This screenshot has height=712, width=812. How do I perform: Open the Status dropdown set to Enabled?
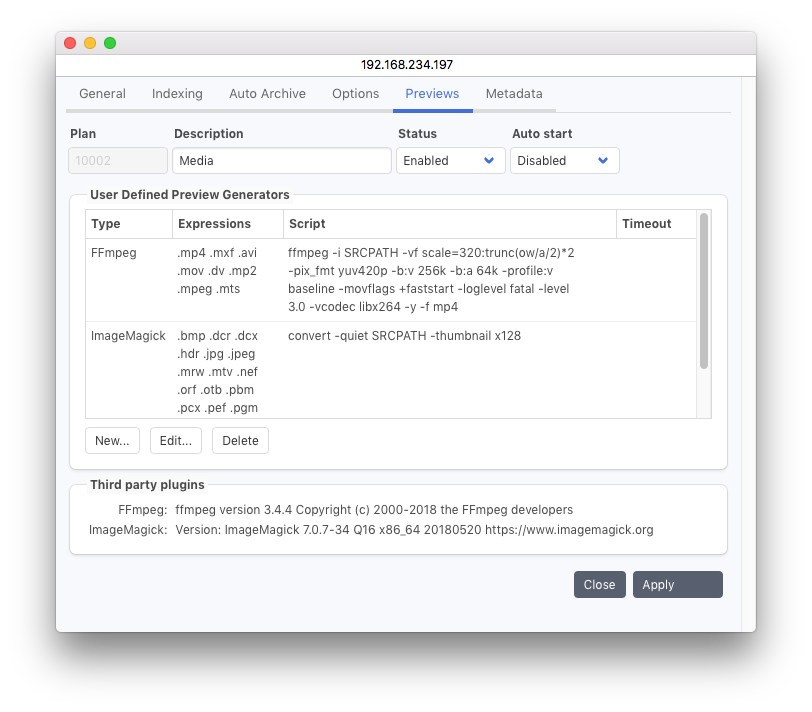pyautogui.click(x=450, y=161)
